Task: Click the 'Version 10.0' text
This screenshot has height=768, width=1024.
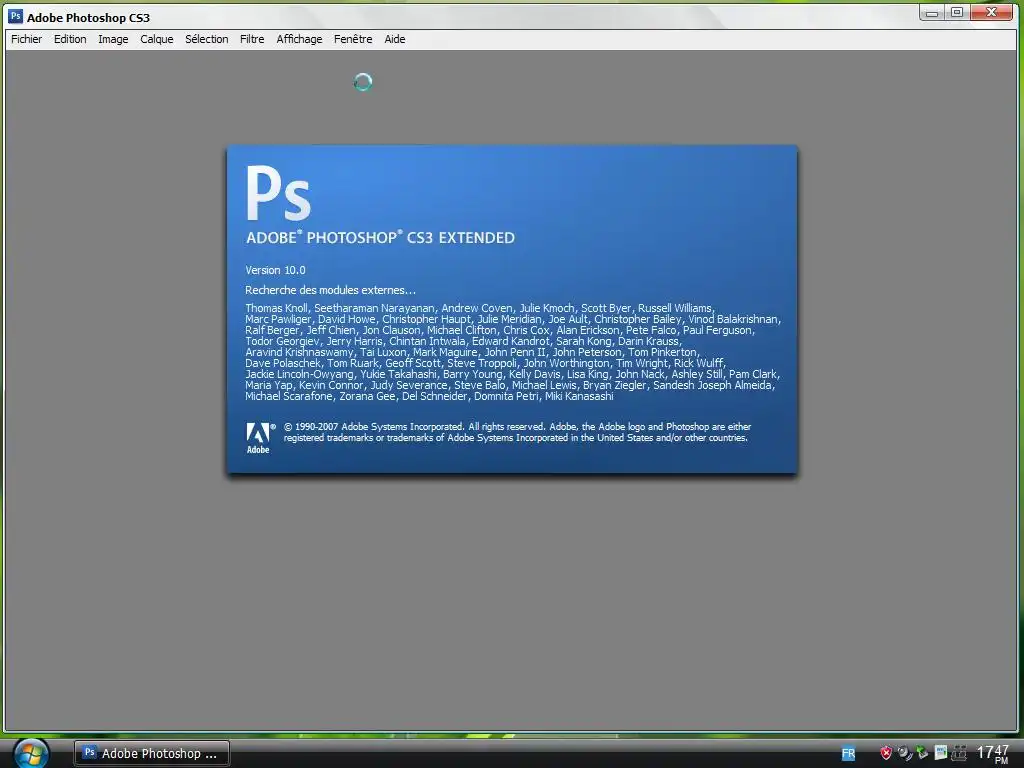Action: coord(276,270)
